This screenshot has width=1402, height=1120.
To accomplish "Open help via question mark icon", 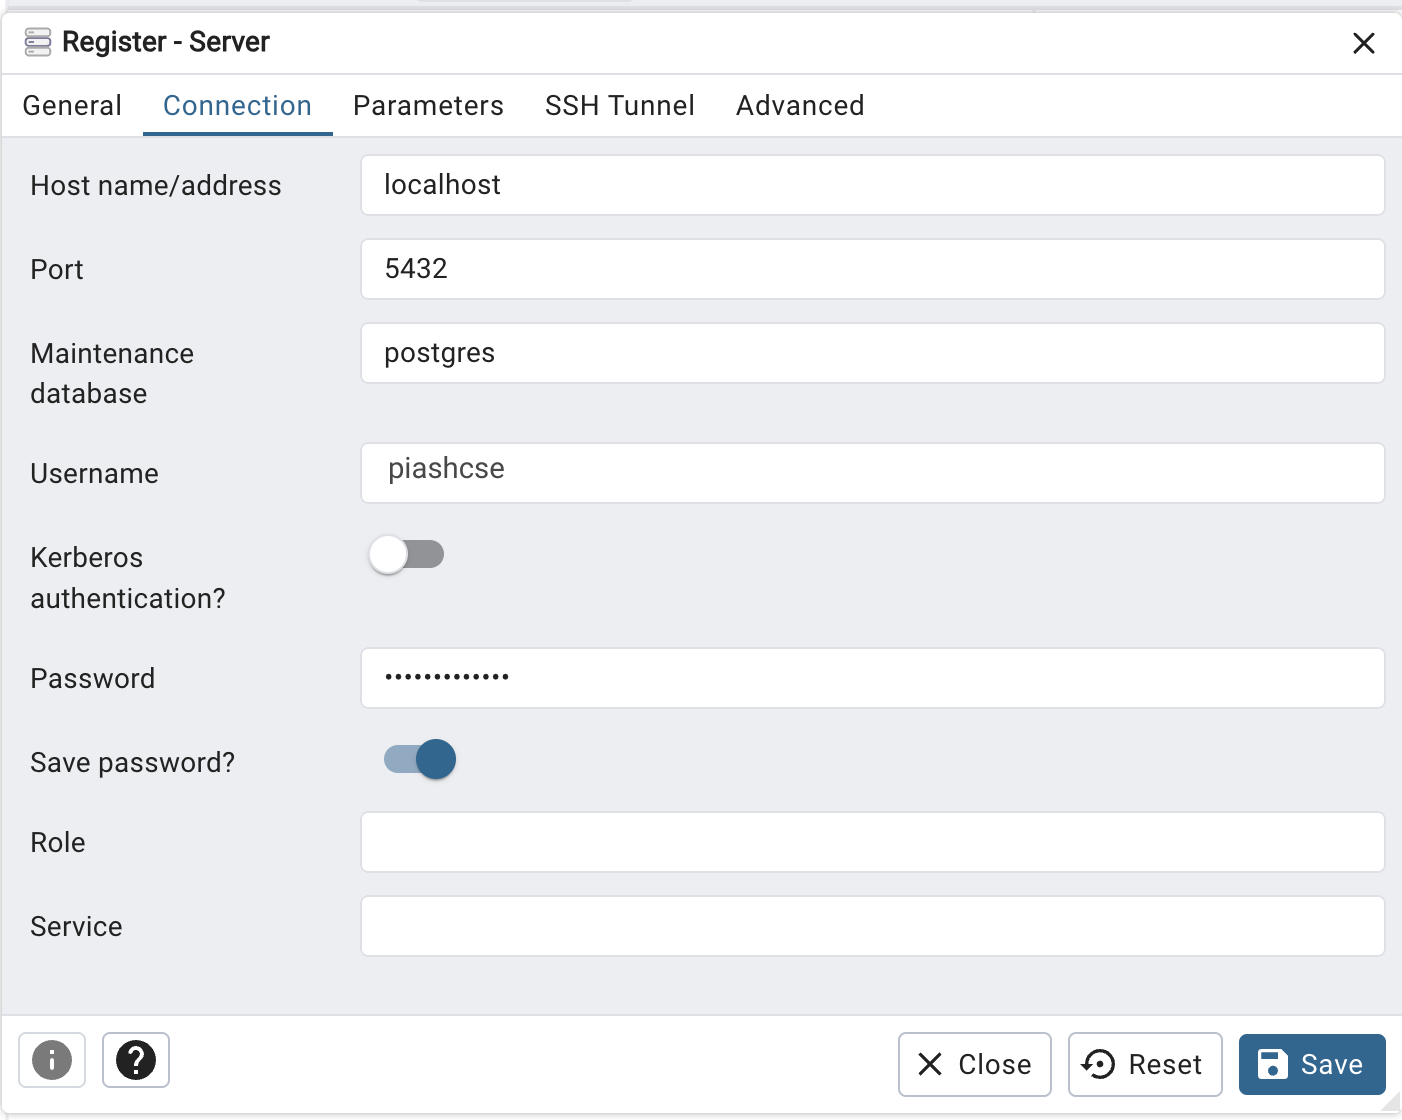I will pos(136,1060).
